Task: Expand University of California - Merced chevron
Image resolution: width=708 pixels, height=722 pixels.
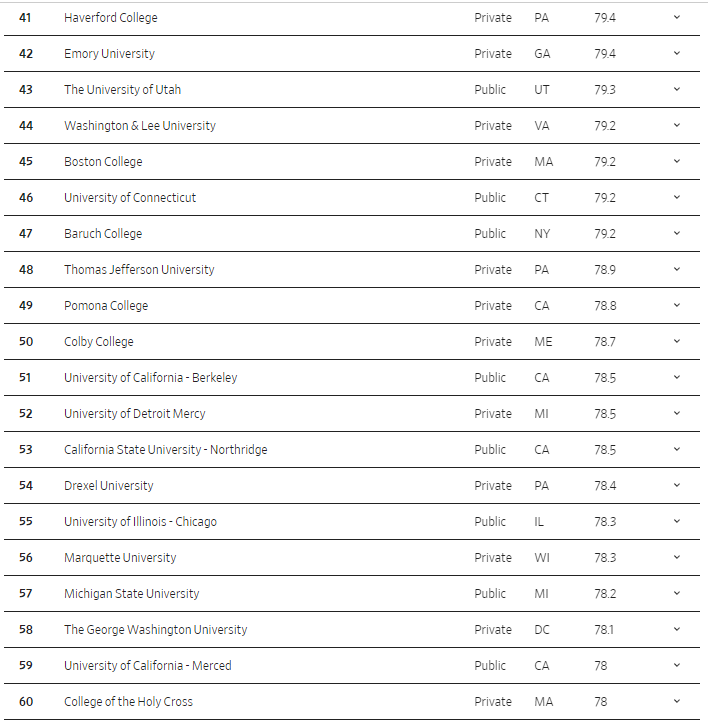Action: (676, 666)
